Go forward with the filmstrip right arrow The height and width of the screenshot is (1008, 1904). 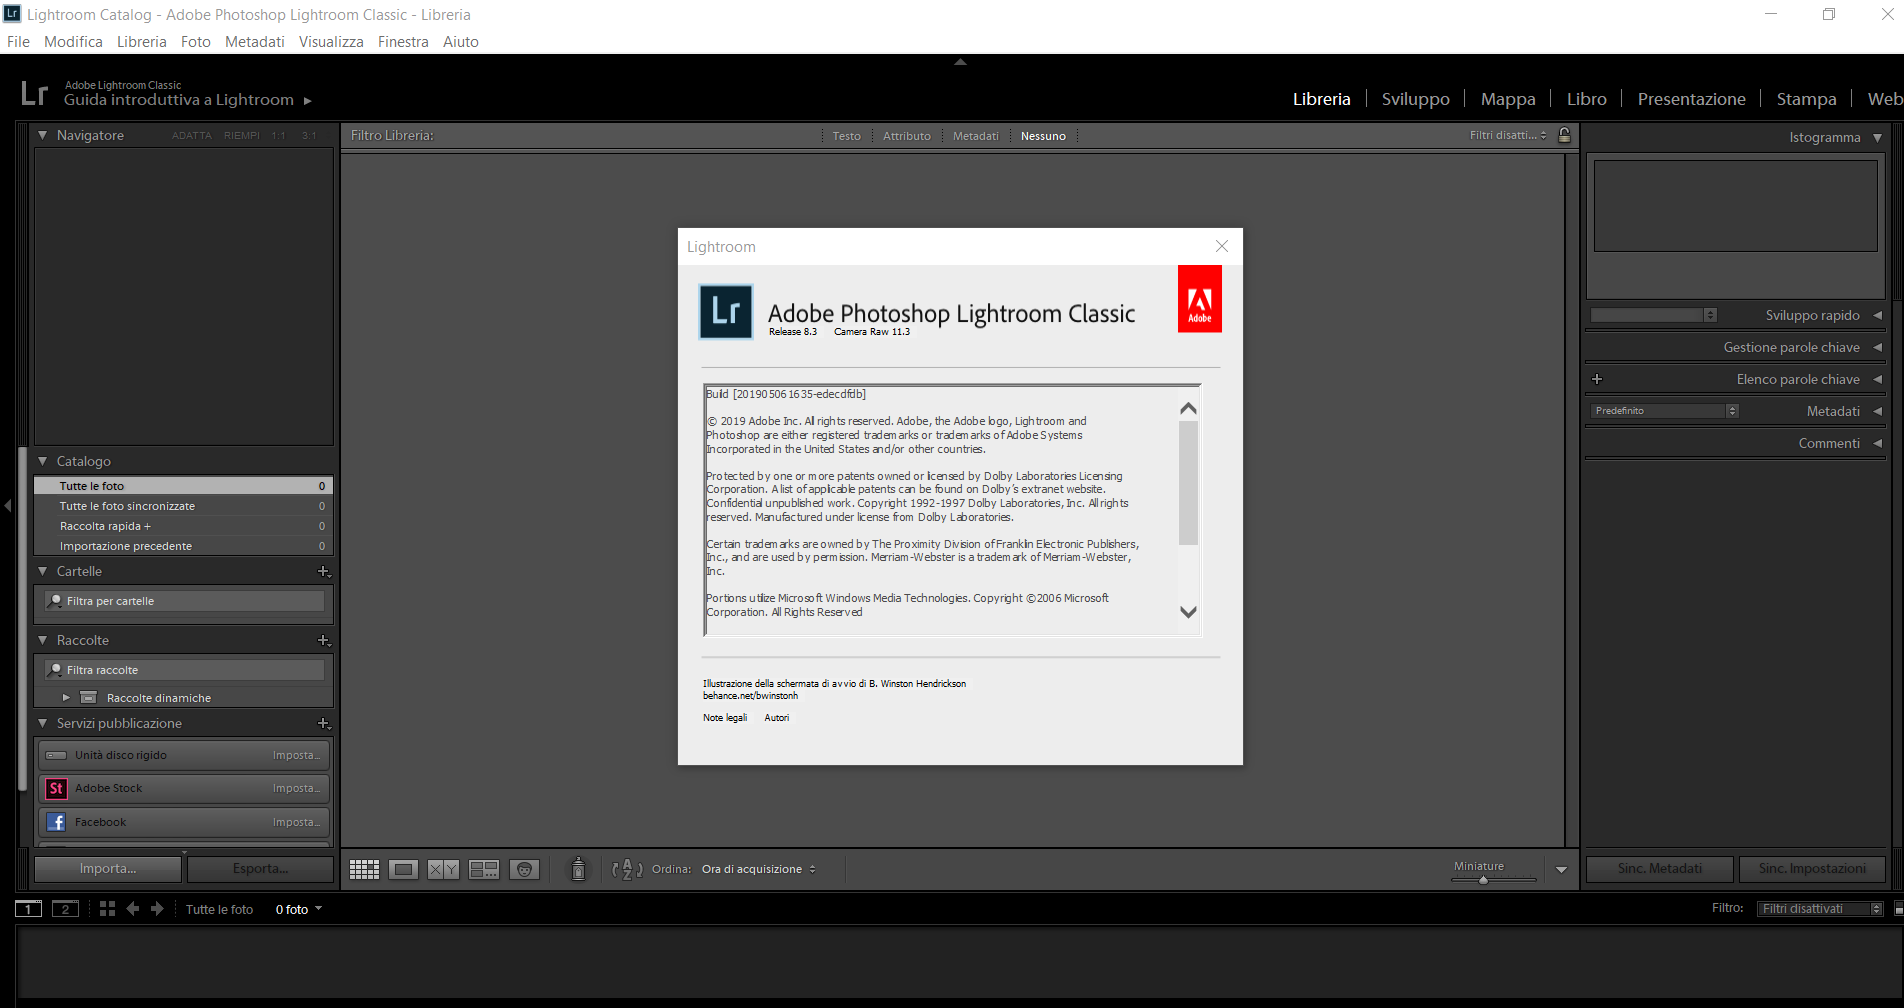(x=157, y=909)
